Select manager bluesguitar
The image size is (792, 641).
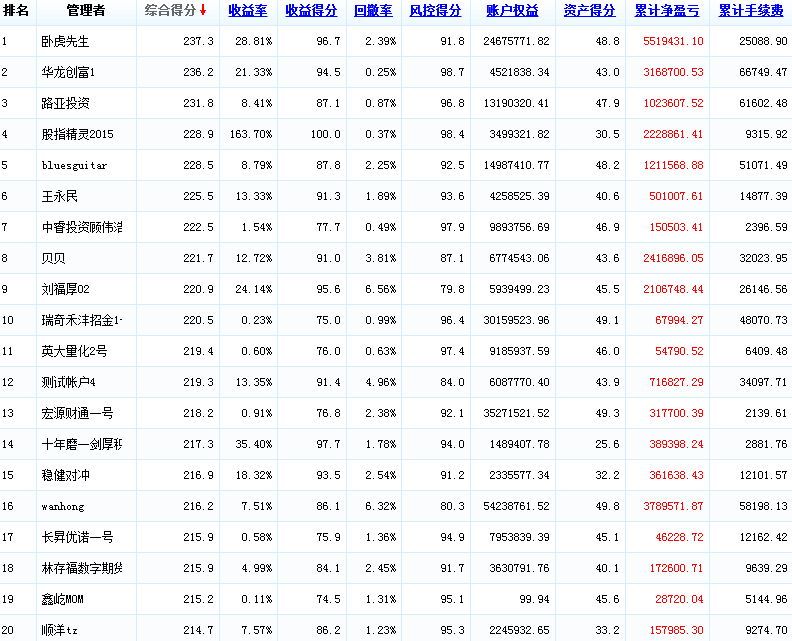click(74, 165)
